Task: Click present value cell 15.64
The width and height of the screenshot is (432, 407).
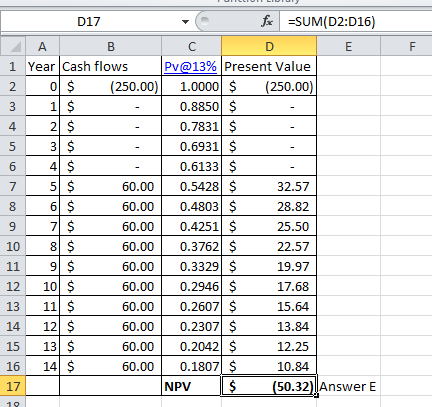Action: [269, 306]
